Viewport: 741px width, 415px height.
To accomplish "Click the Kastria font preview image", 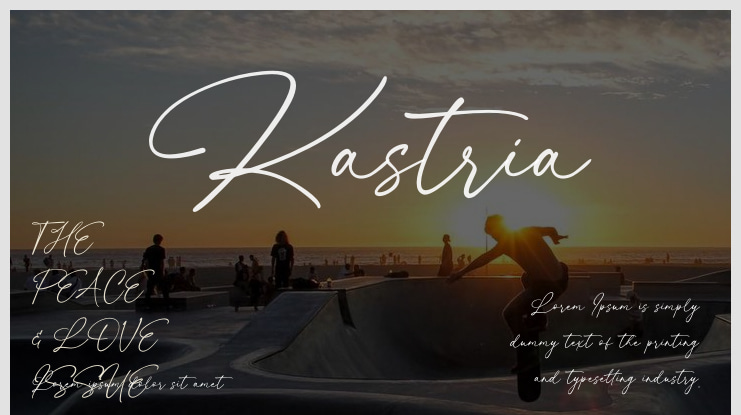I will (370, 213).
